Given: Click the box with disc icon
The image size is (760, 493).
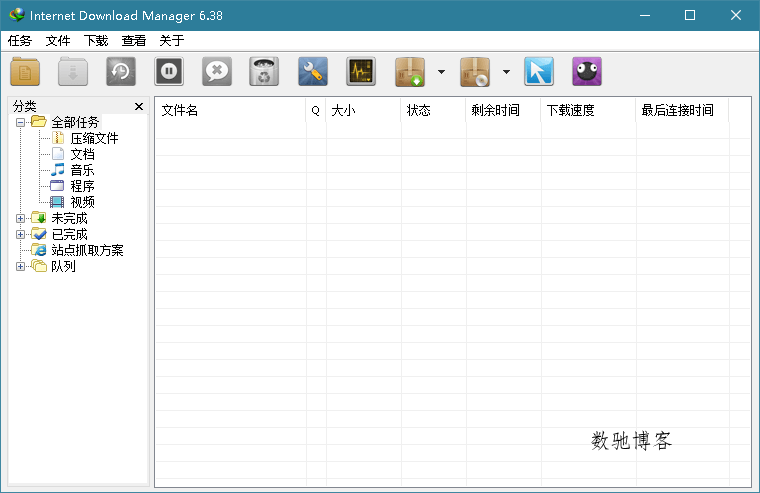Looking at the screenshot, I should 475,72.
